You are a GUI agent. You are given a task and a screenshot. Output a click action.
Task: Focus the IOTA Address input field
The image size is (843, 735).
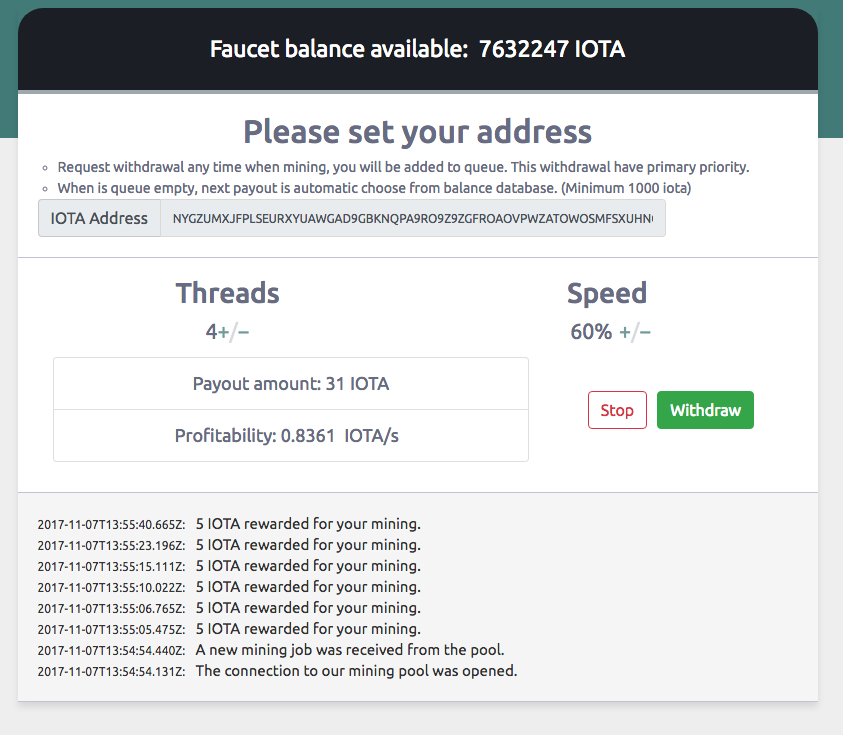coord(413,218)
